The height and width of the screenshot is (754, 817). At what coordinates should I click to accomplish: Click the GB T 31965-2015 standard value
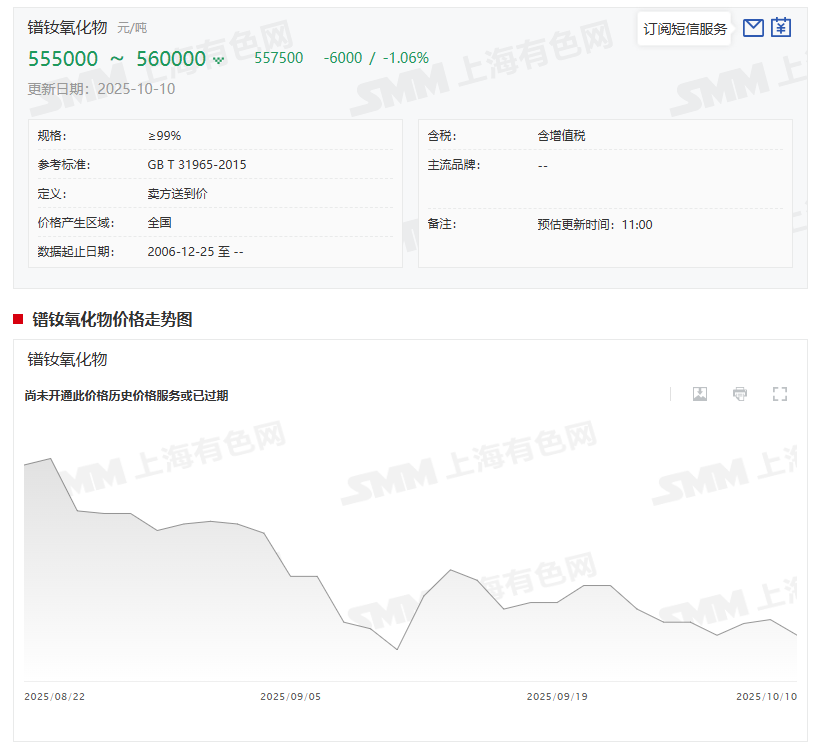point(196,165)
